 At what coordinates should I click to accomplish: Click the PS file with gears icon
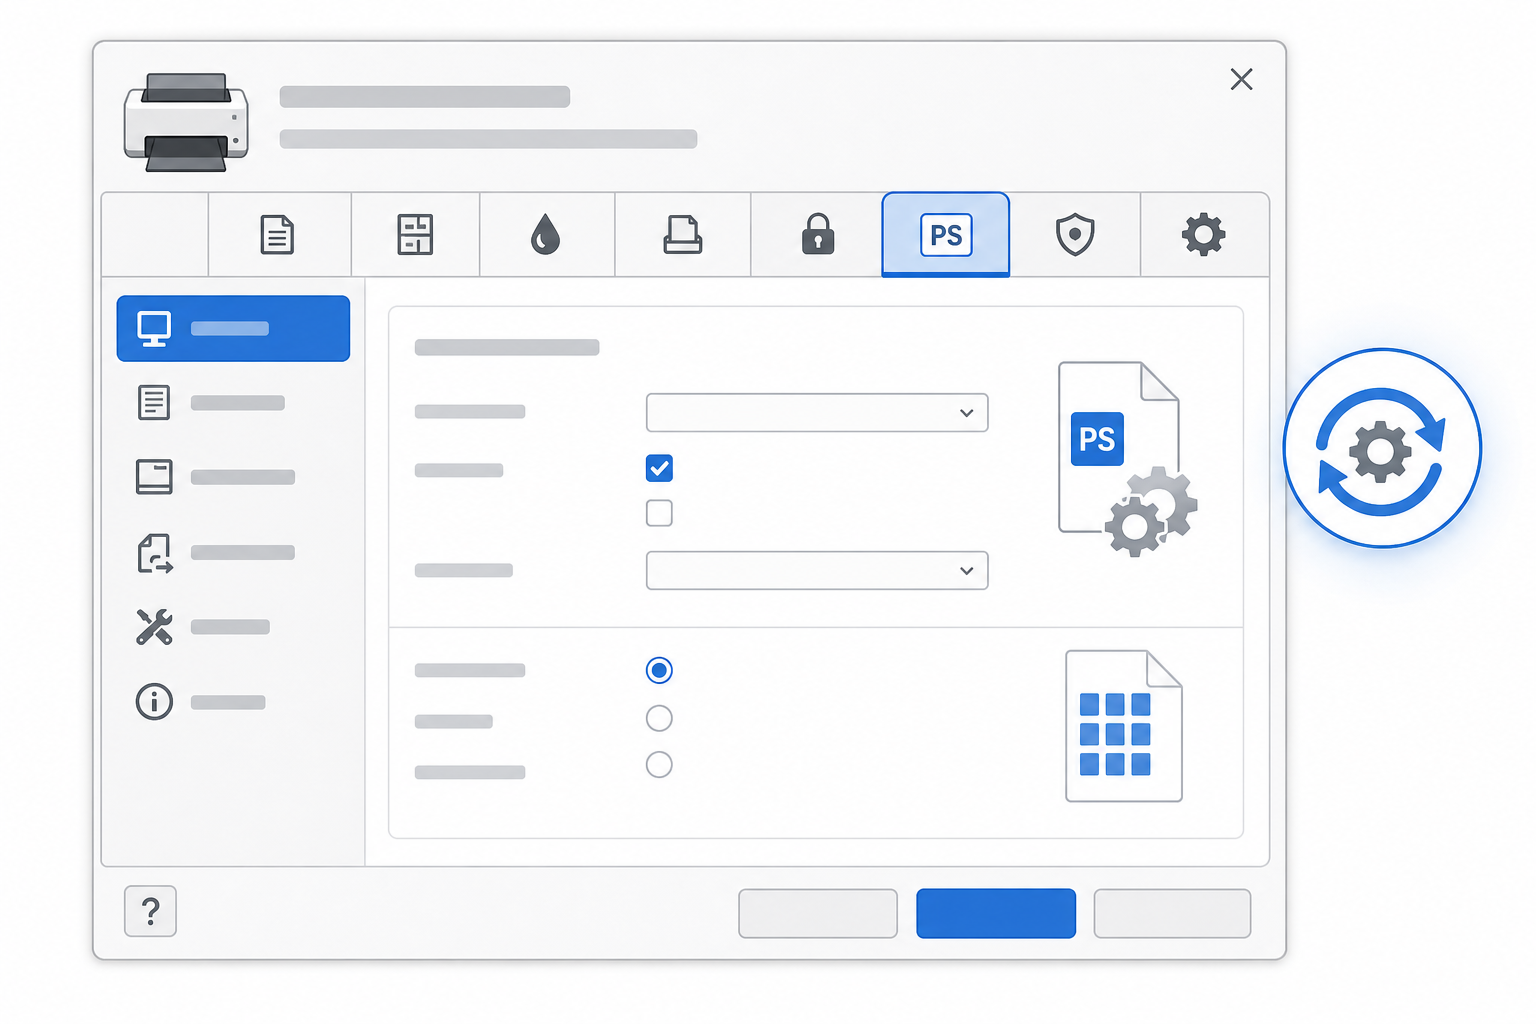click(x=1127, y=459)
